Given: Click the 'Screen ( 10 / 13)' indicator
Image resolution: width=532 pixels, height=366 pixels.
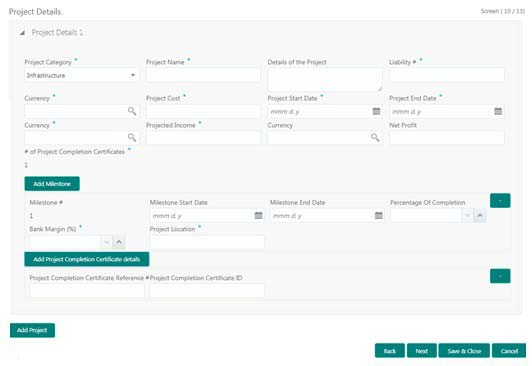Looking at the screenshot, I should point(502,11).
